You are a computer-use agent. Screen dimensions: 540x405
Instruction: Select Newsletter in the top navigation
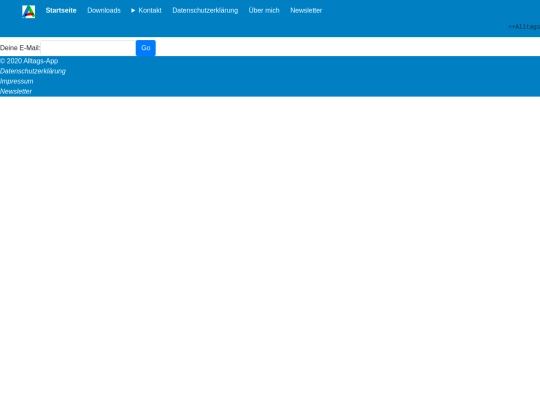click(306, 10)
